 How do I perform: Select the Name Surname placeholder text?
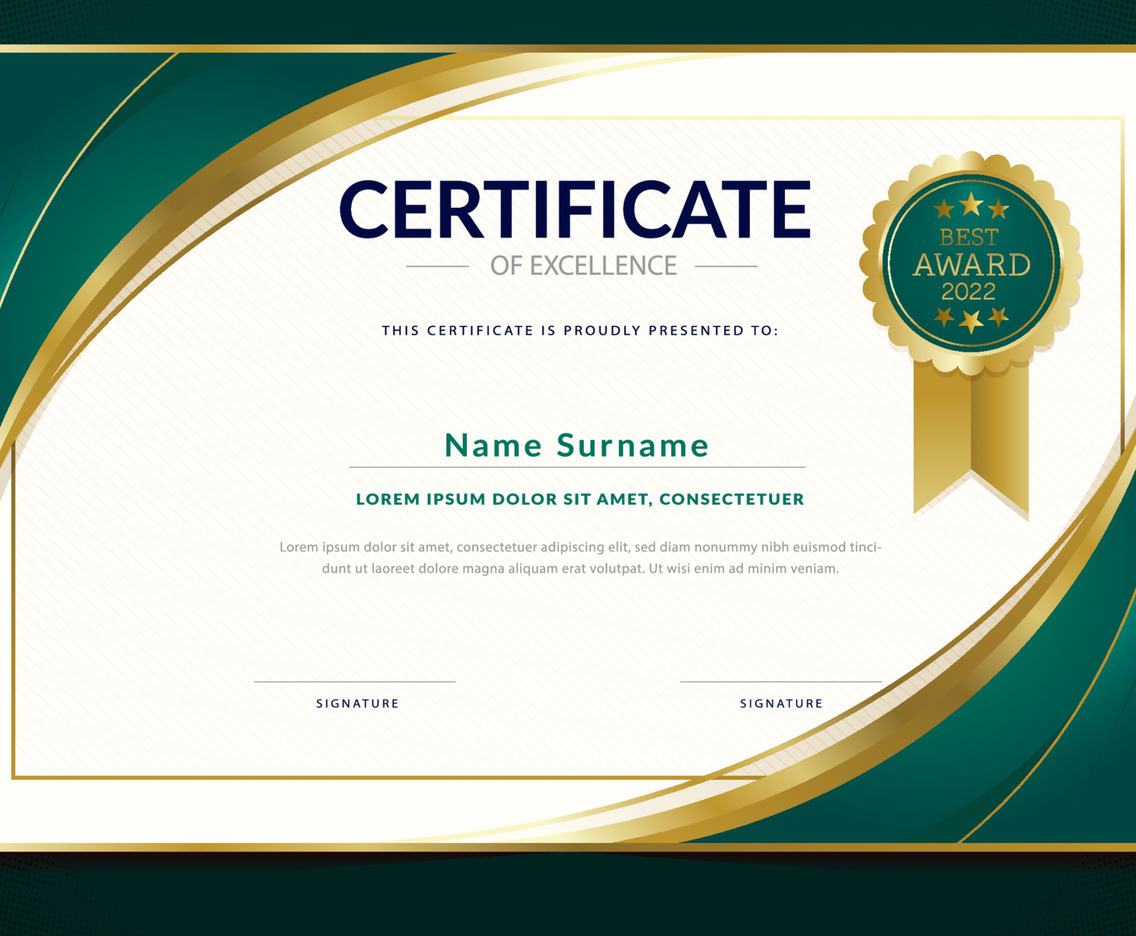[577, 445]
